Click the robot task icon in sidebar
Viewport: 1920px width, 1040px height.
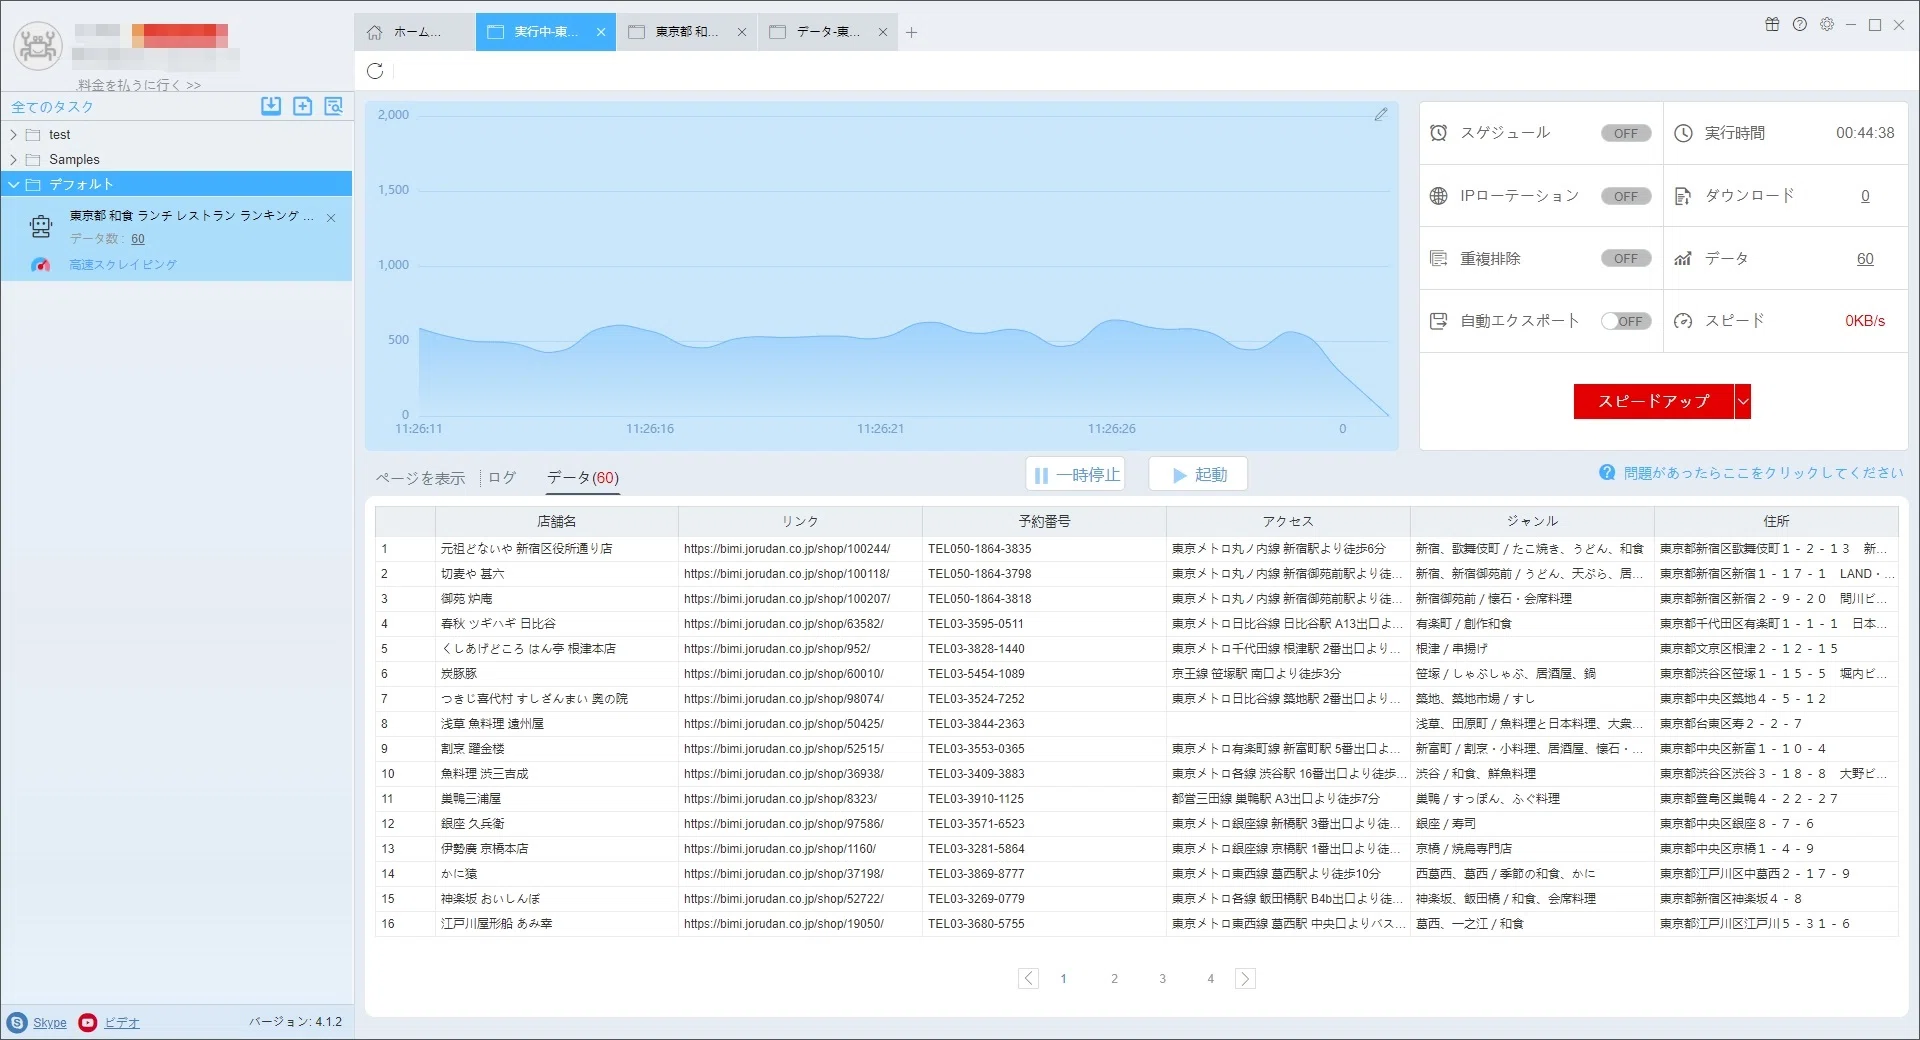(41, 227)
